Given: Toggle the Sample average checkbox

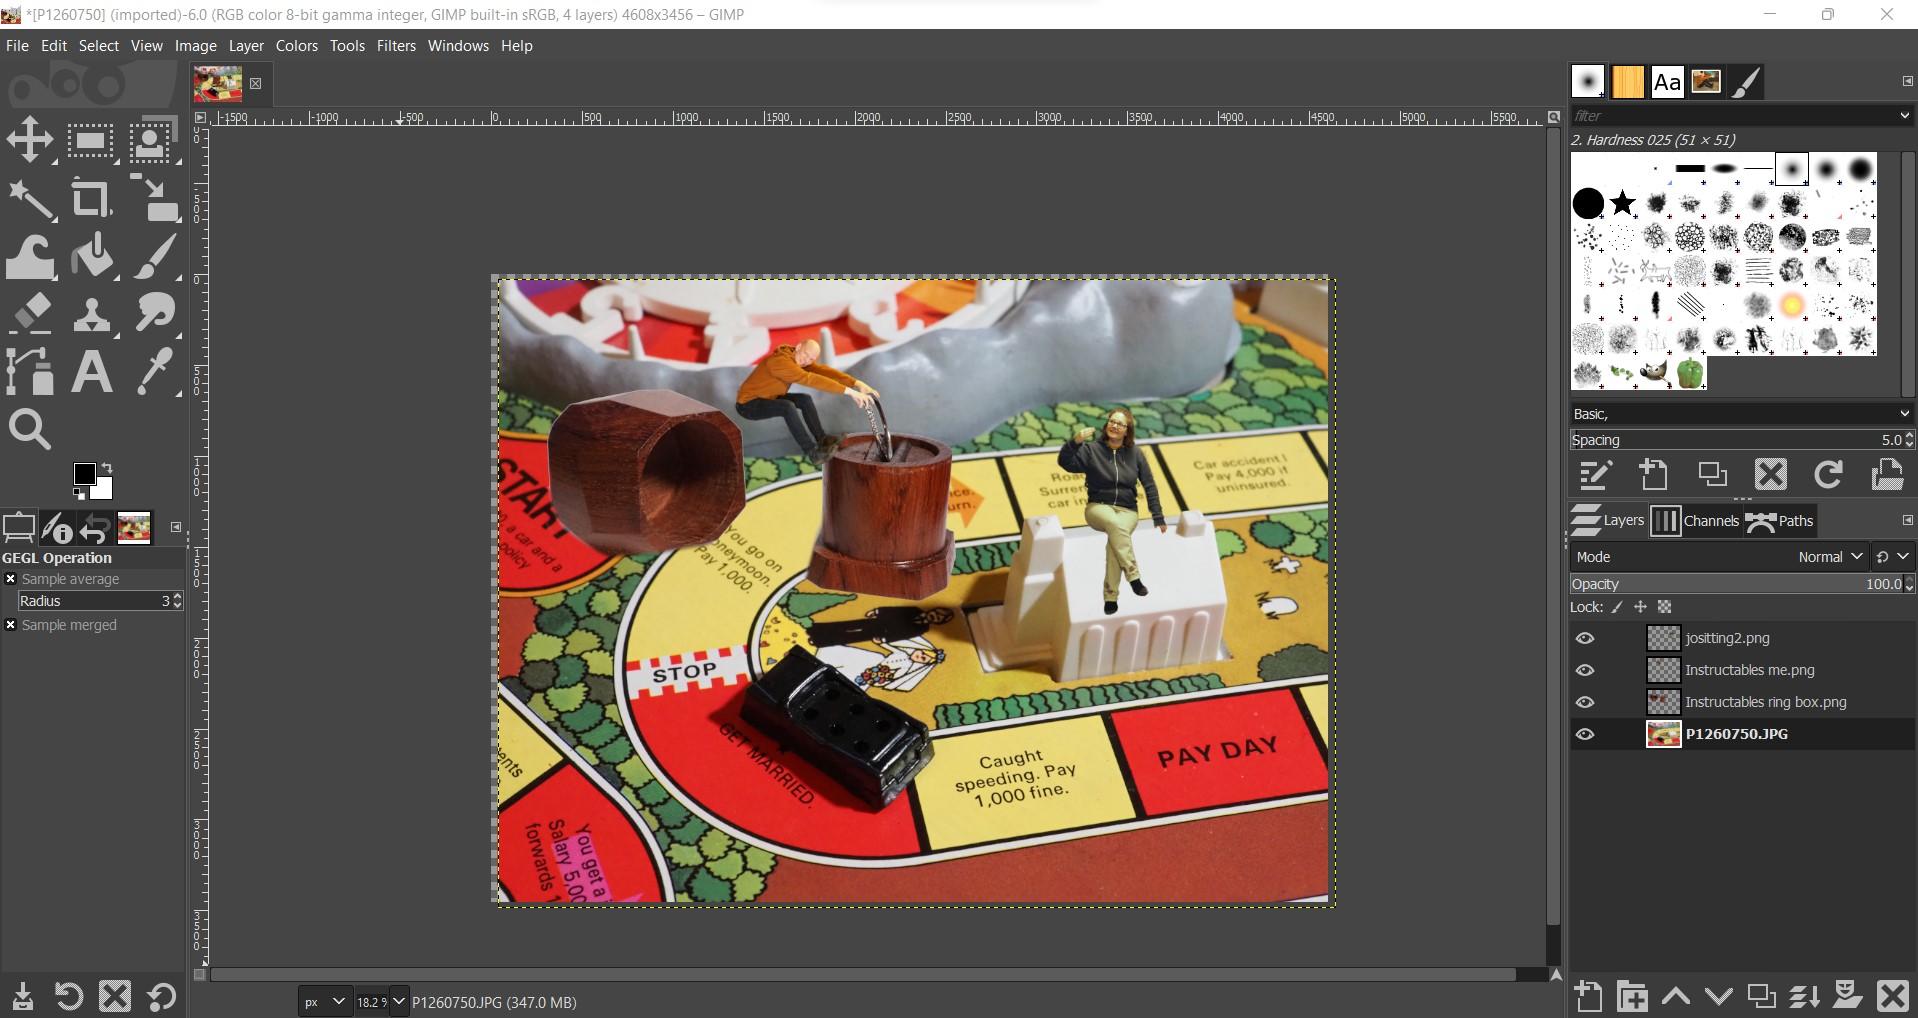Looking at the screenshot, I should pos(11,579).
